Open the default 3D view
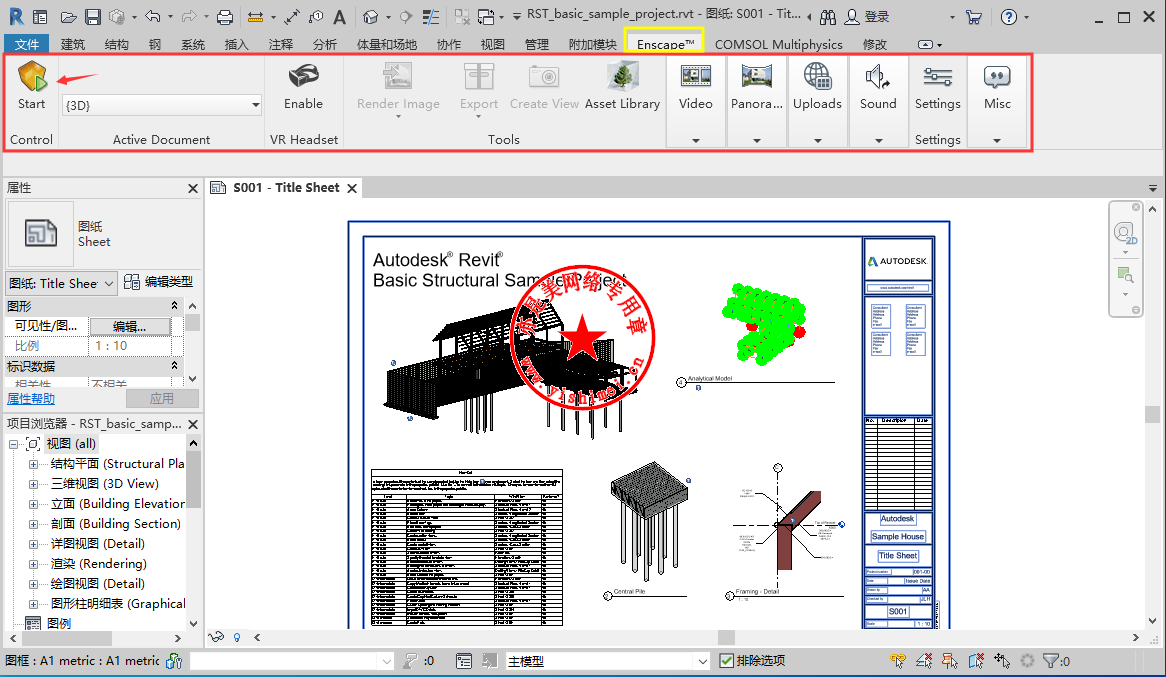The width and height of the screenshot is (1166, 677). 371,16
